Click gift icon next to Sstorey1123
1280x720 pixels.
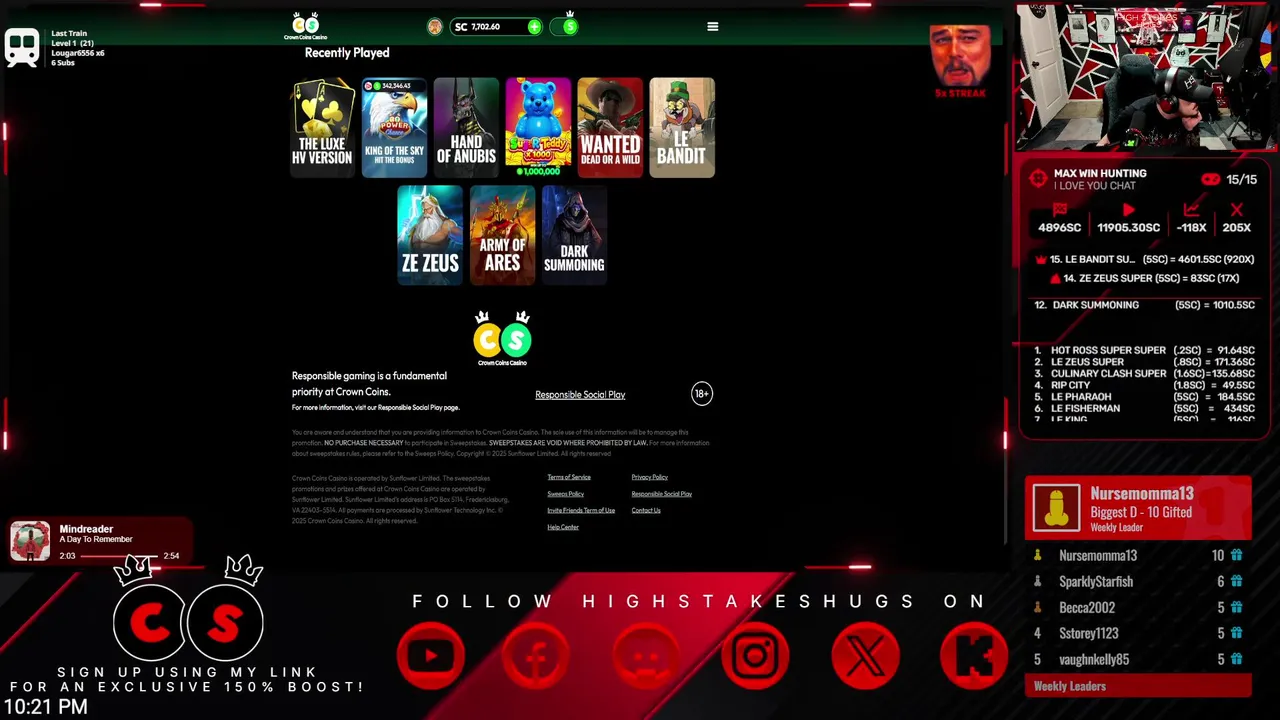click(1237, 634)
